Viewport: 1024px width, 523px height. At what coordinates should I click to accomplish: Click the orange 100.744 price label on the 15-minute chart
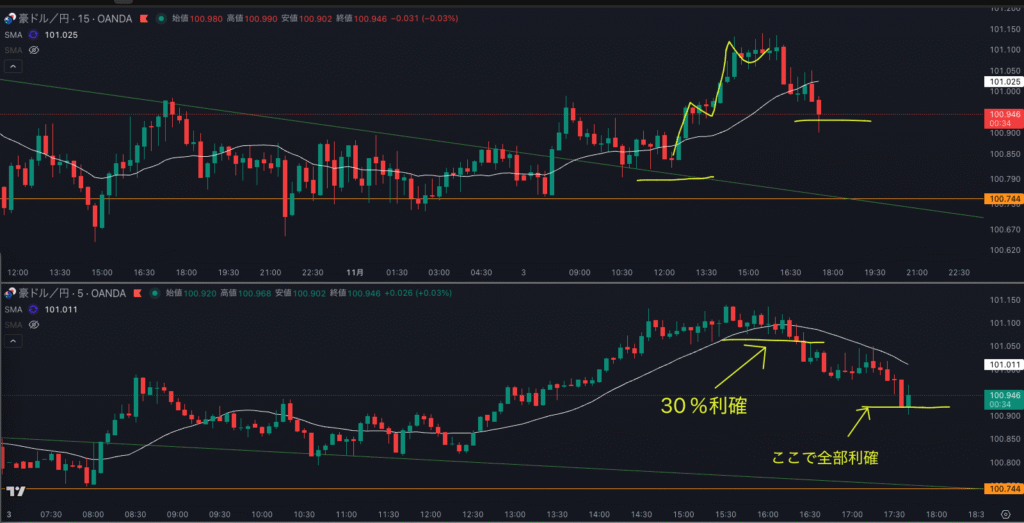point(1002,198)
